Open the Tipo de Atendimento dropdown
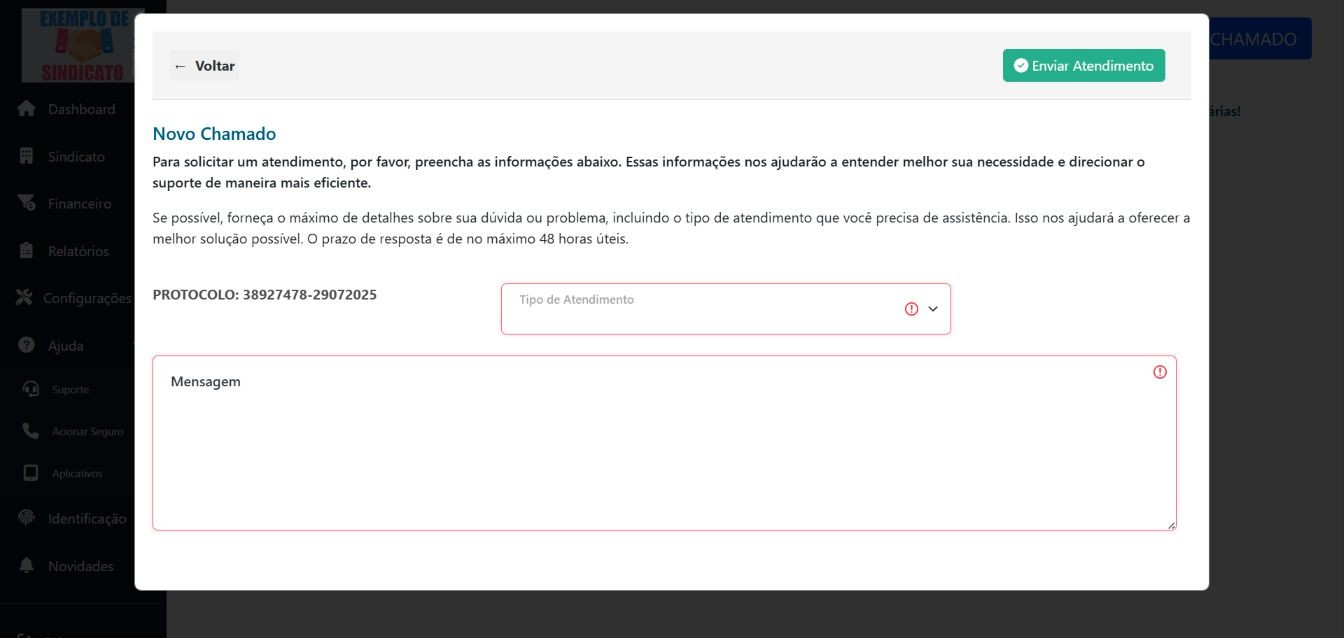 point(700,309)
